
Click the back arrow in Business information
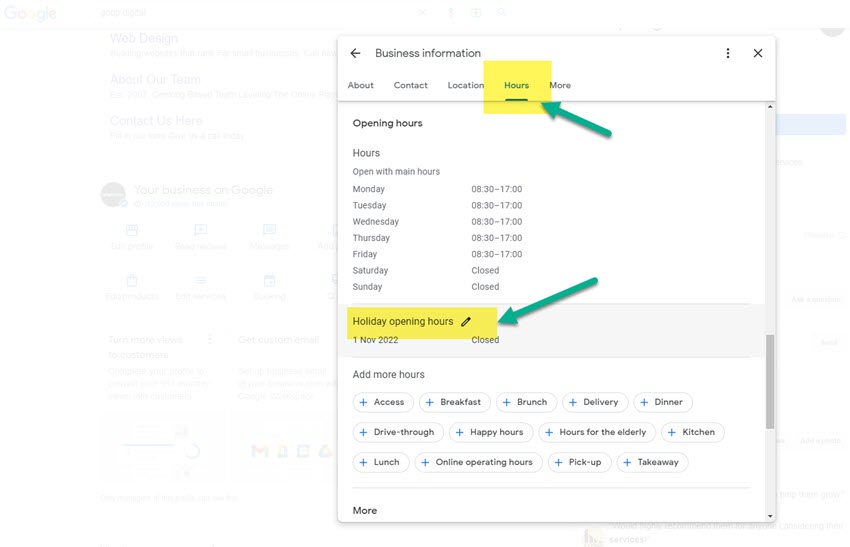pyautogui.click(x=355, y=54)
